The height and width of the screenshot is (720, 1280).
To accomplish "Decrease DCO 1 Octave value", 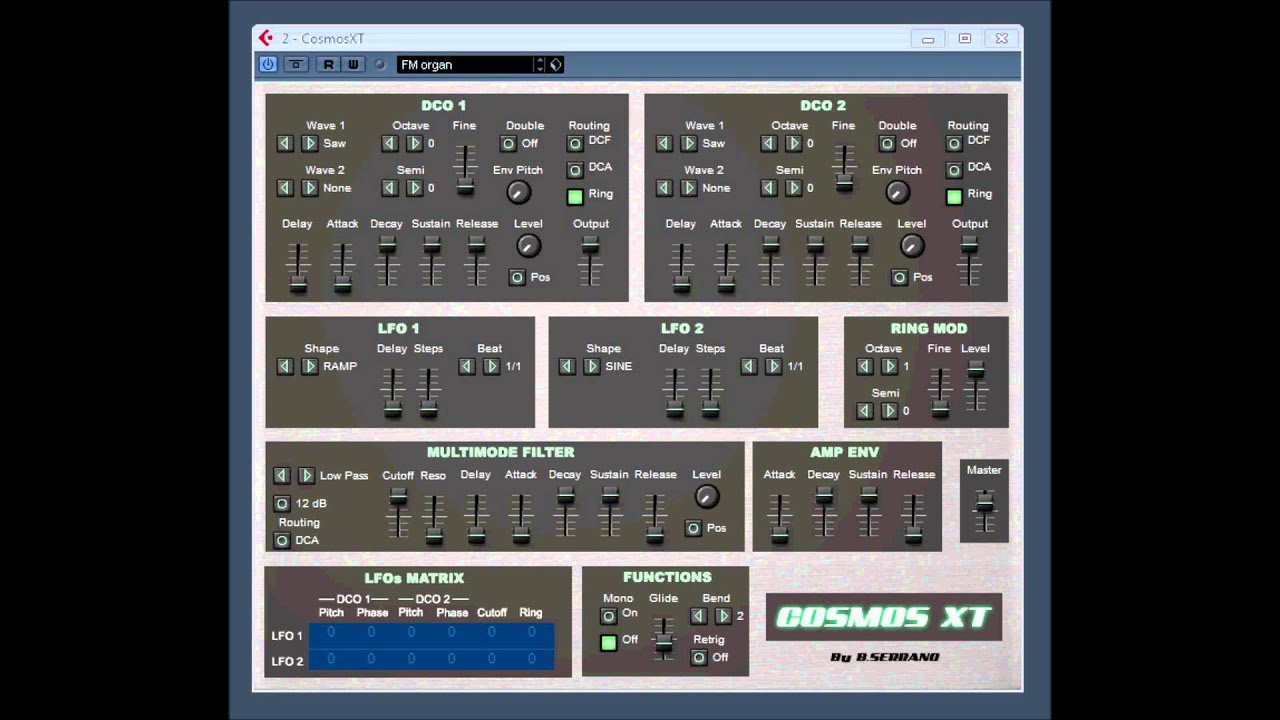I will pyautogui.click(x=390, y=143).
